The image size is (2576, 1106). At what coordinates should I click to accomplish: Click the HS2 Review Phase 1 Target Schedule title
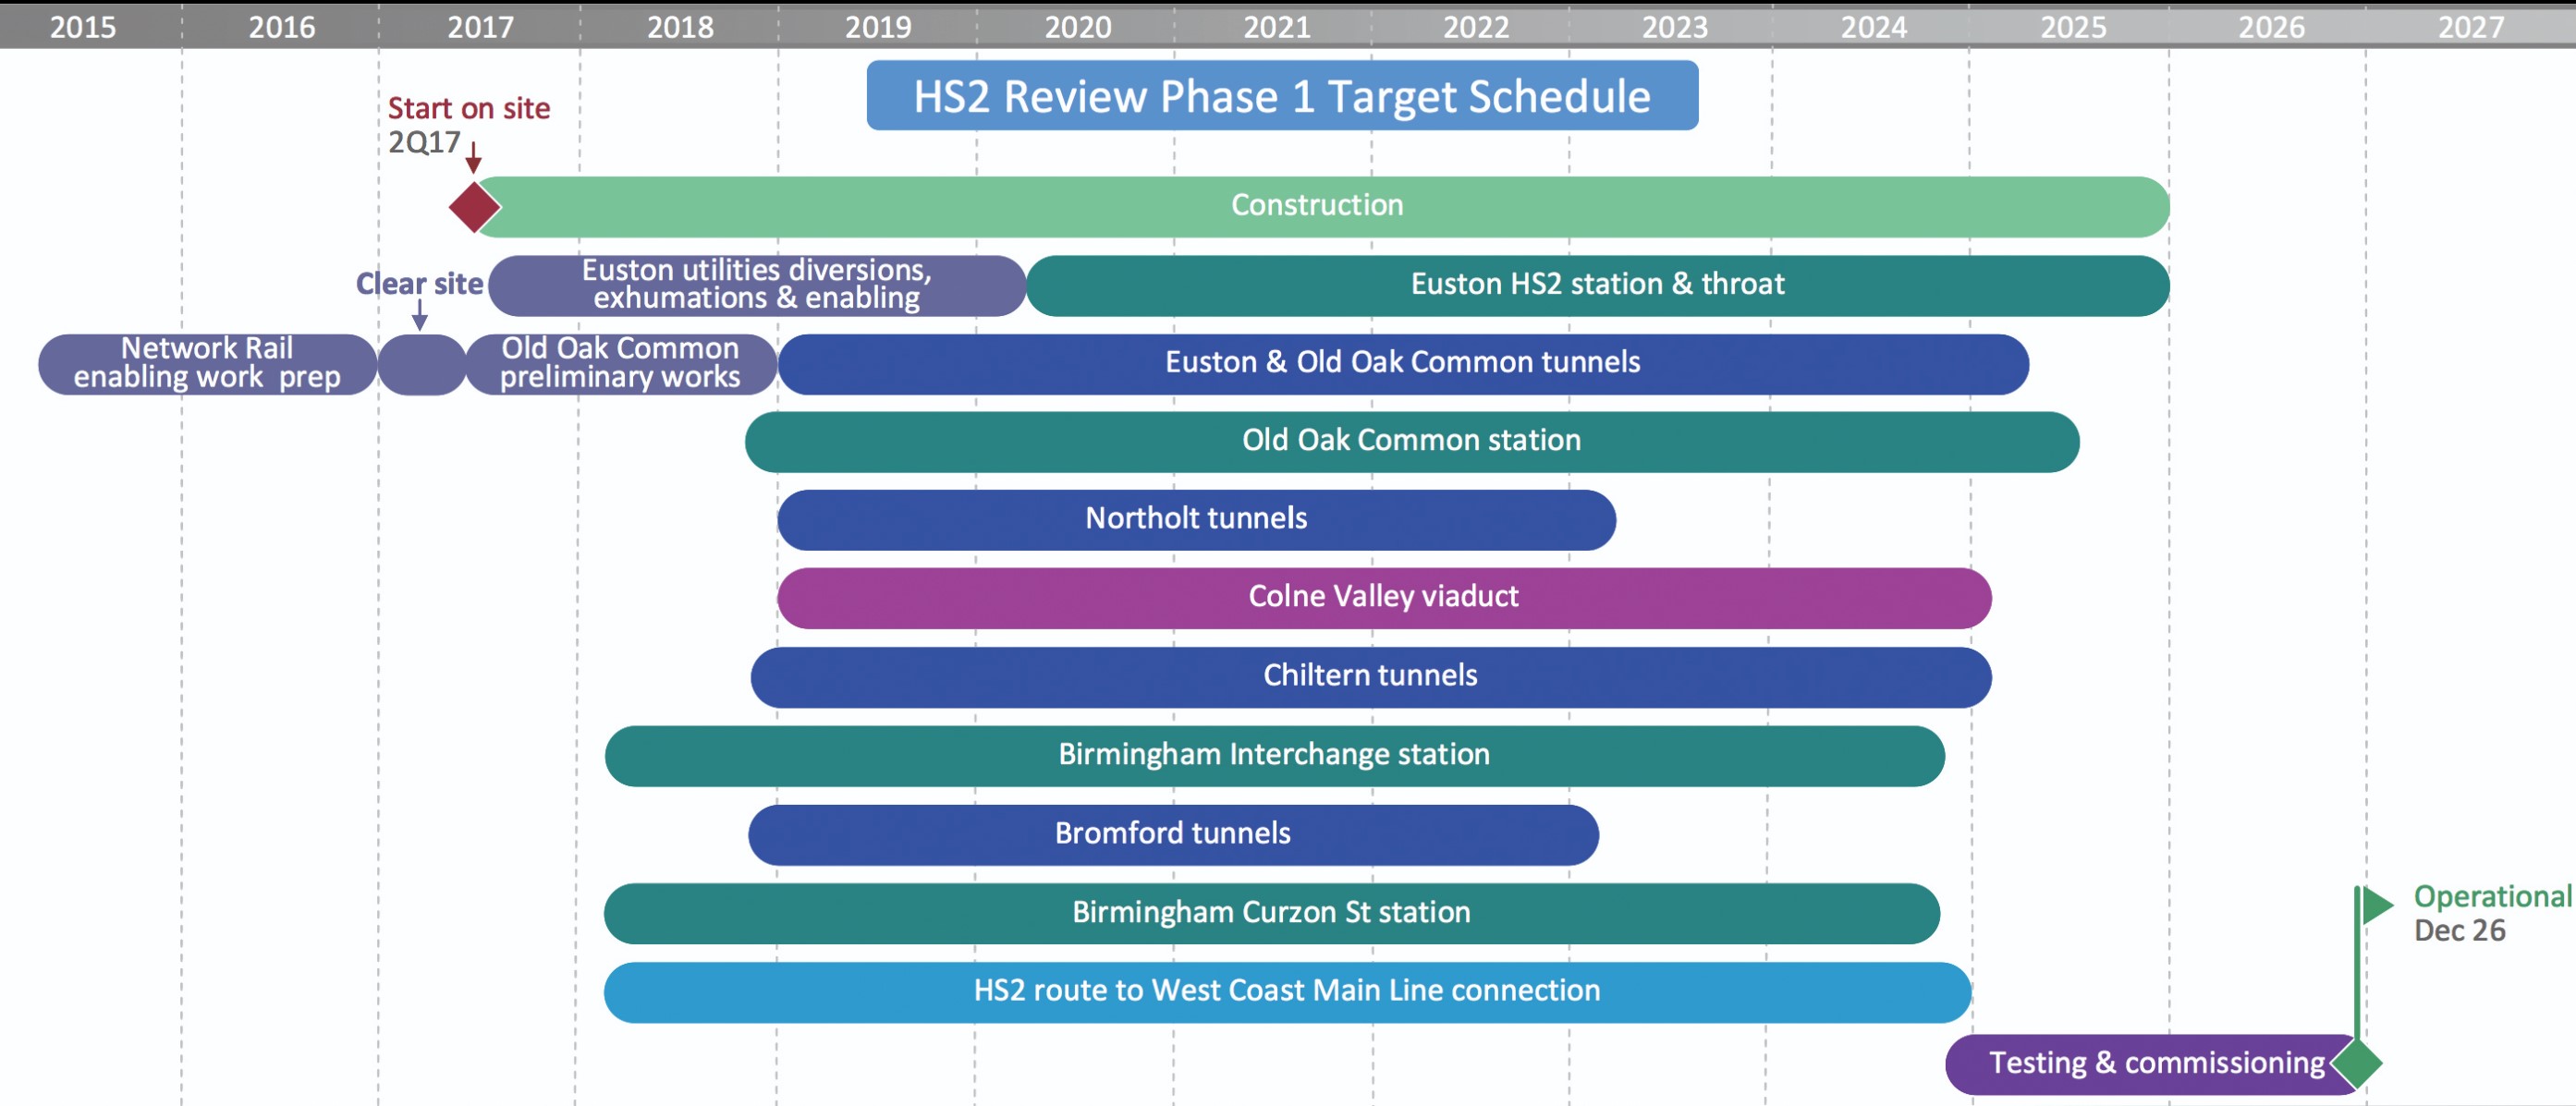(1281, 96)
